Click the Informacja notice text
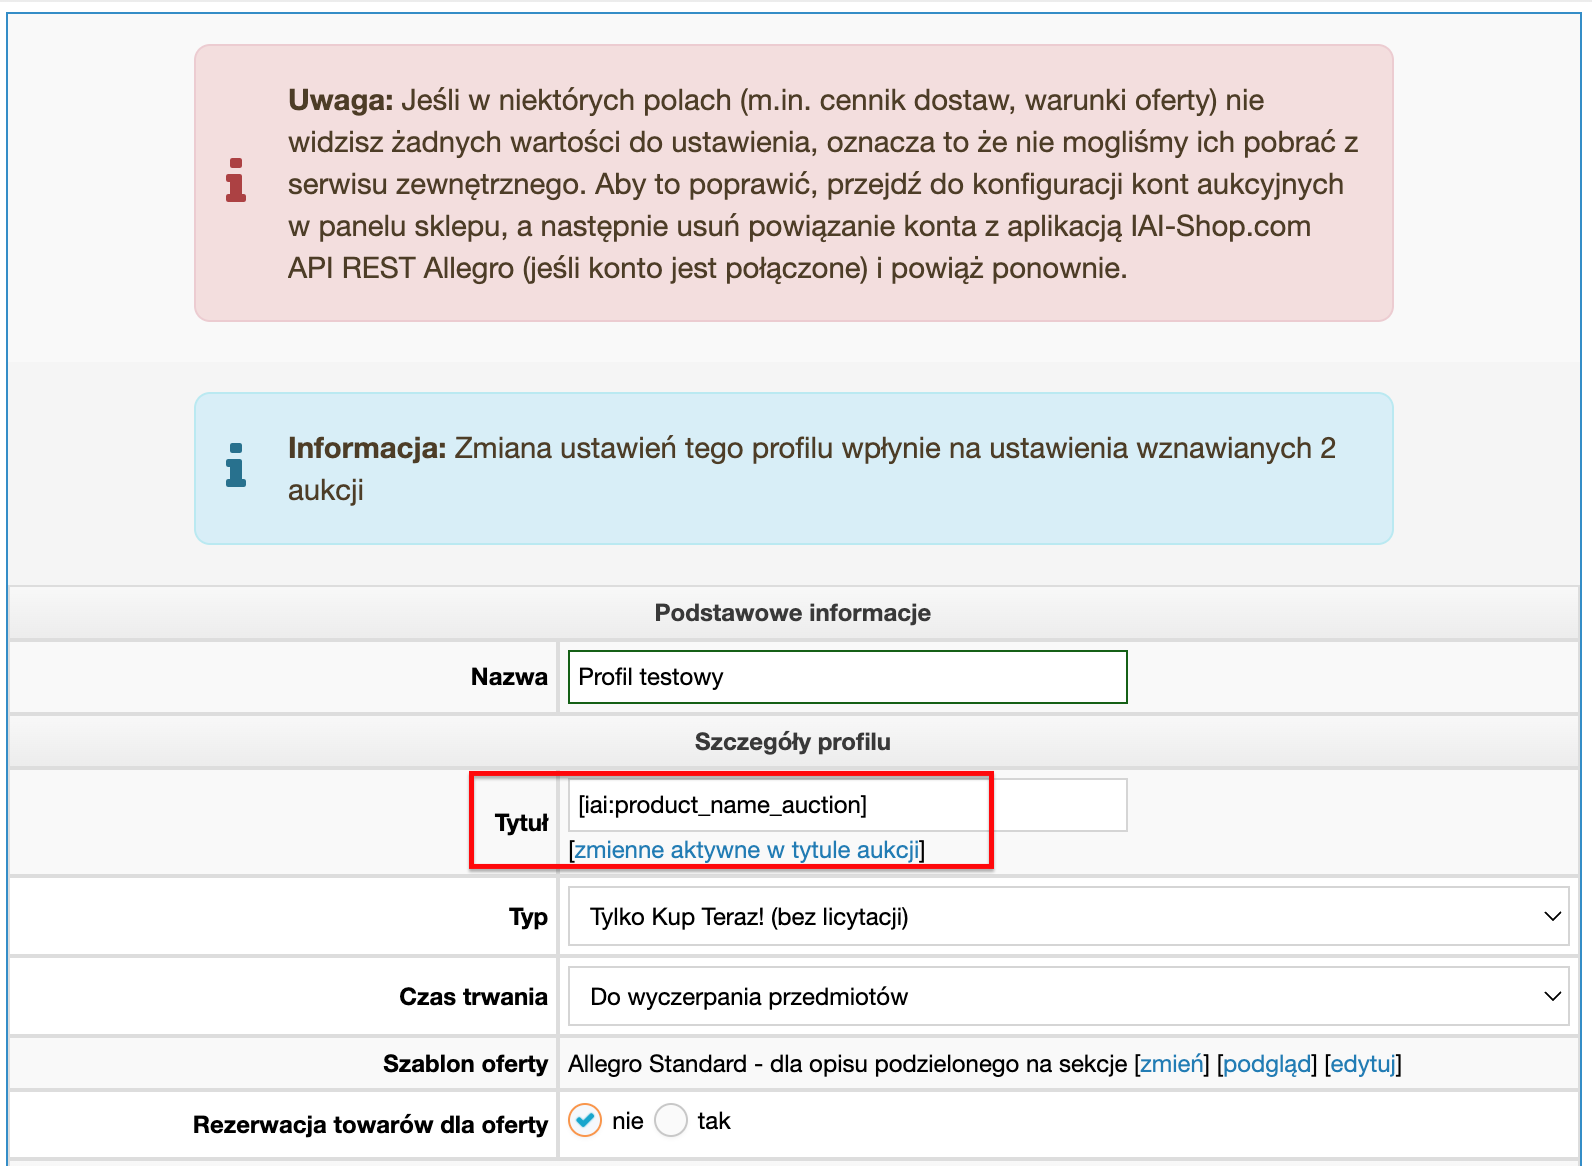The width and height of the screenshot is (1592, 1166). (x=811, y=469)
